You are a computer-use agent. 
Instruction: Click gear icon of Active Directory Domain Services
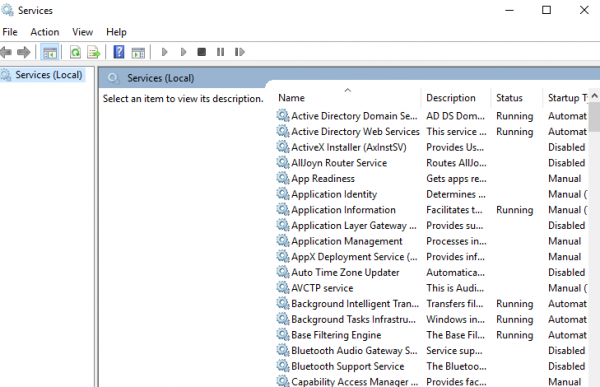click(x=283, y=116)
